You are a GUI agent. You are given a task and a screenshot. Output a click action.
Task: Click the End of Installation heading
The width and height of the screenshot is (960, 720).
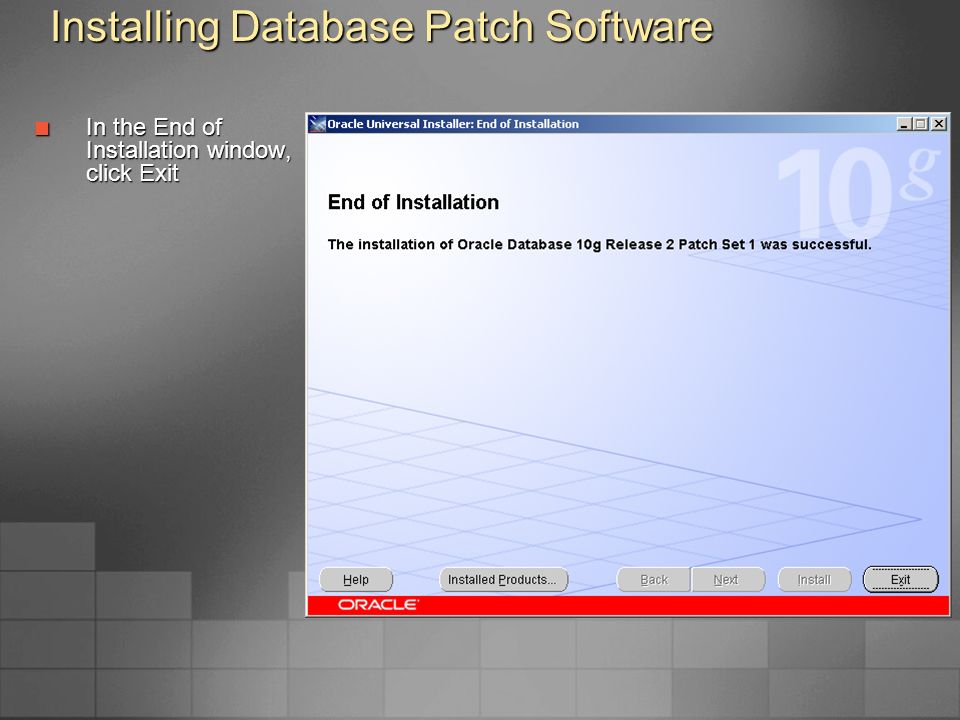click(413, 202)
